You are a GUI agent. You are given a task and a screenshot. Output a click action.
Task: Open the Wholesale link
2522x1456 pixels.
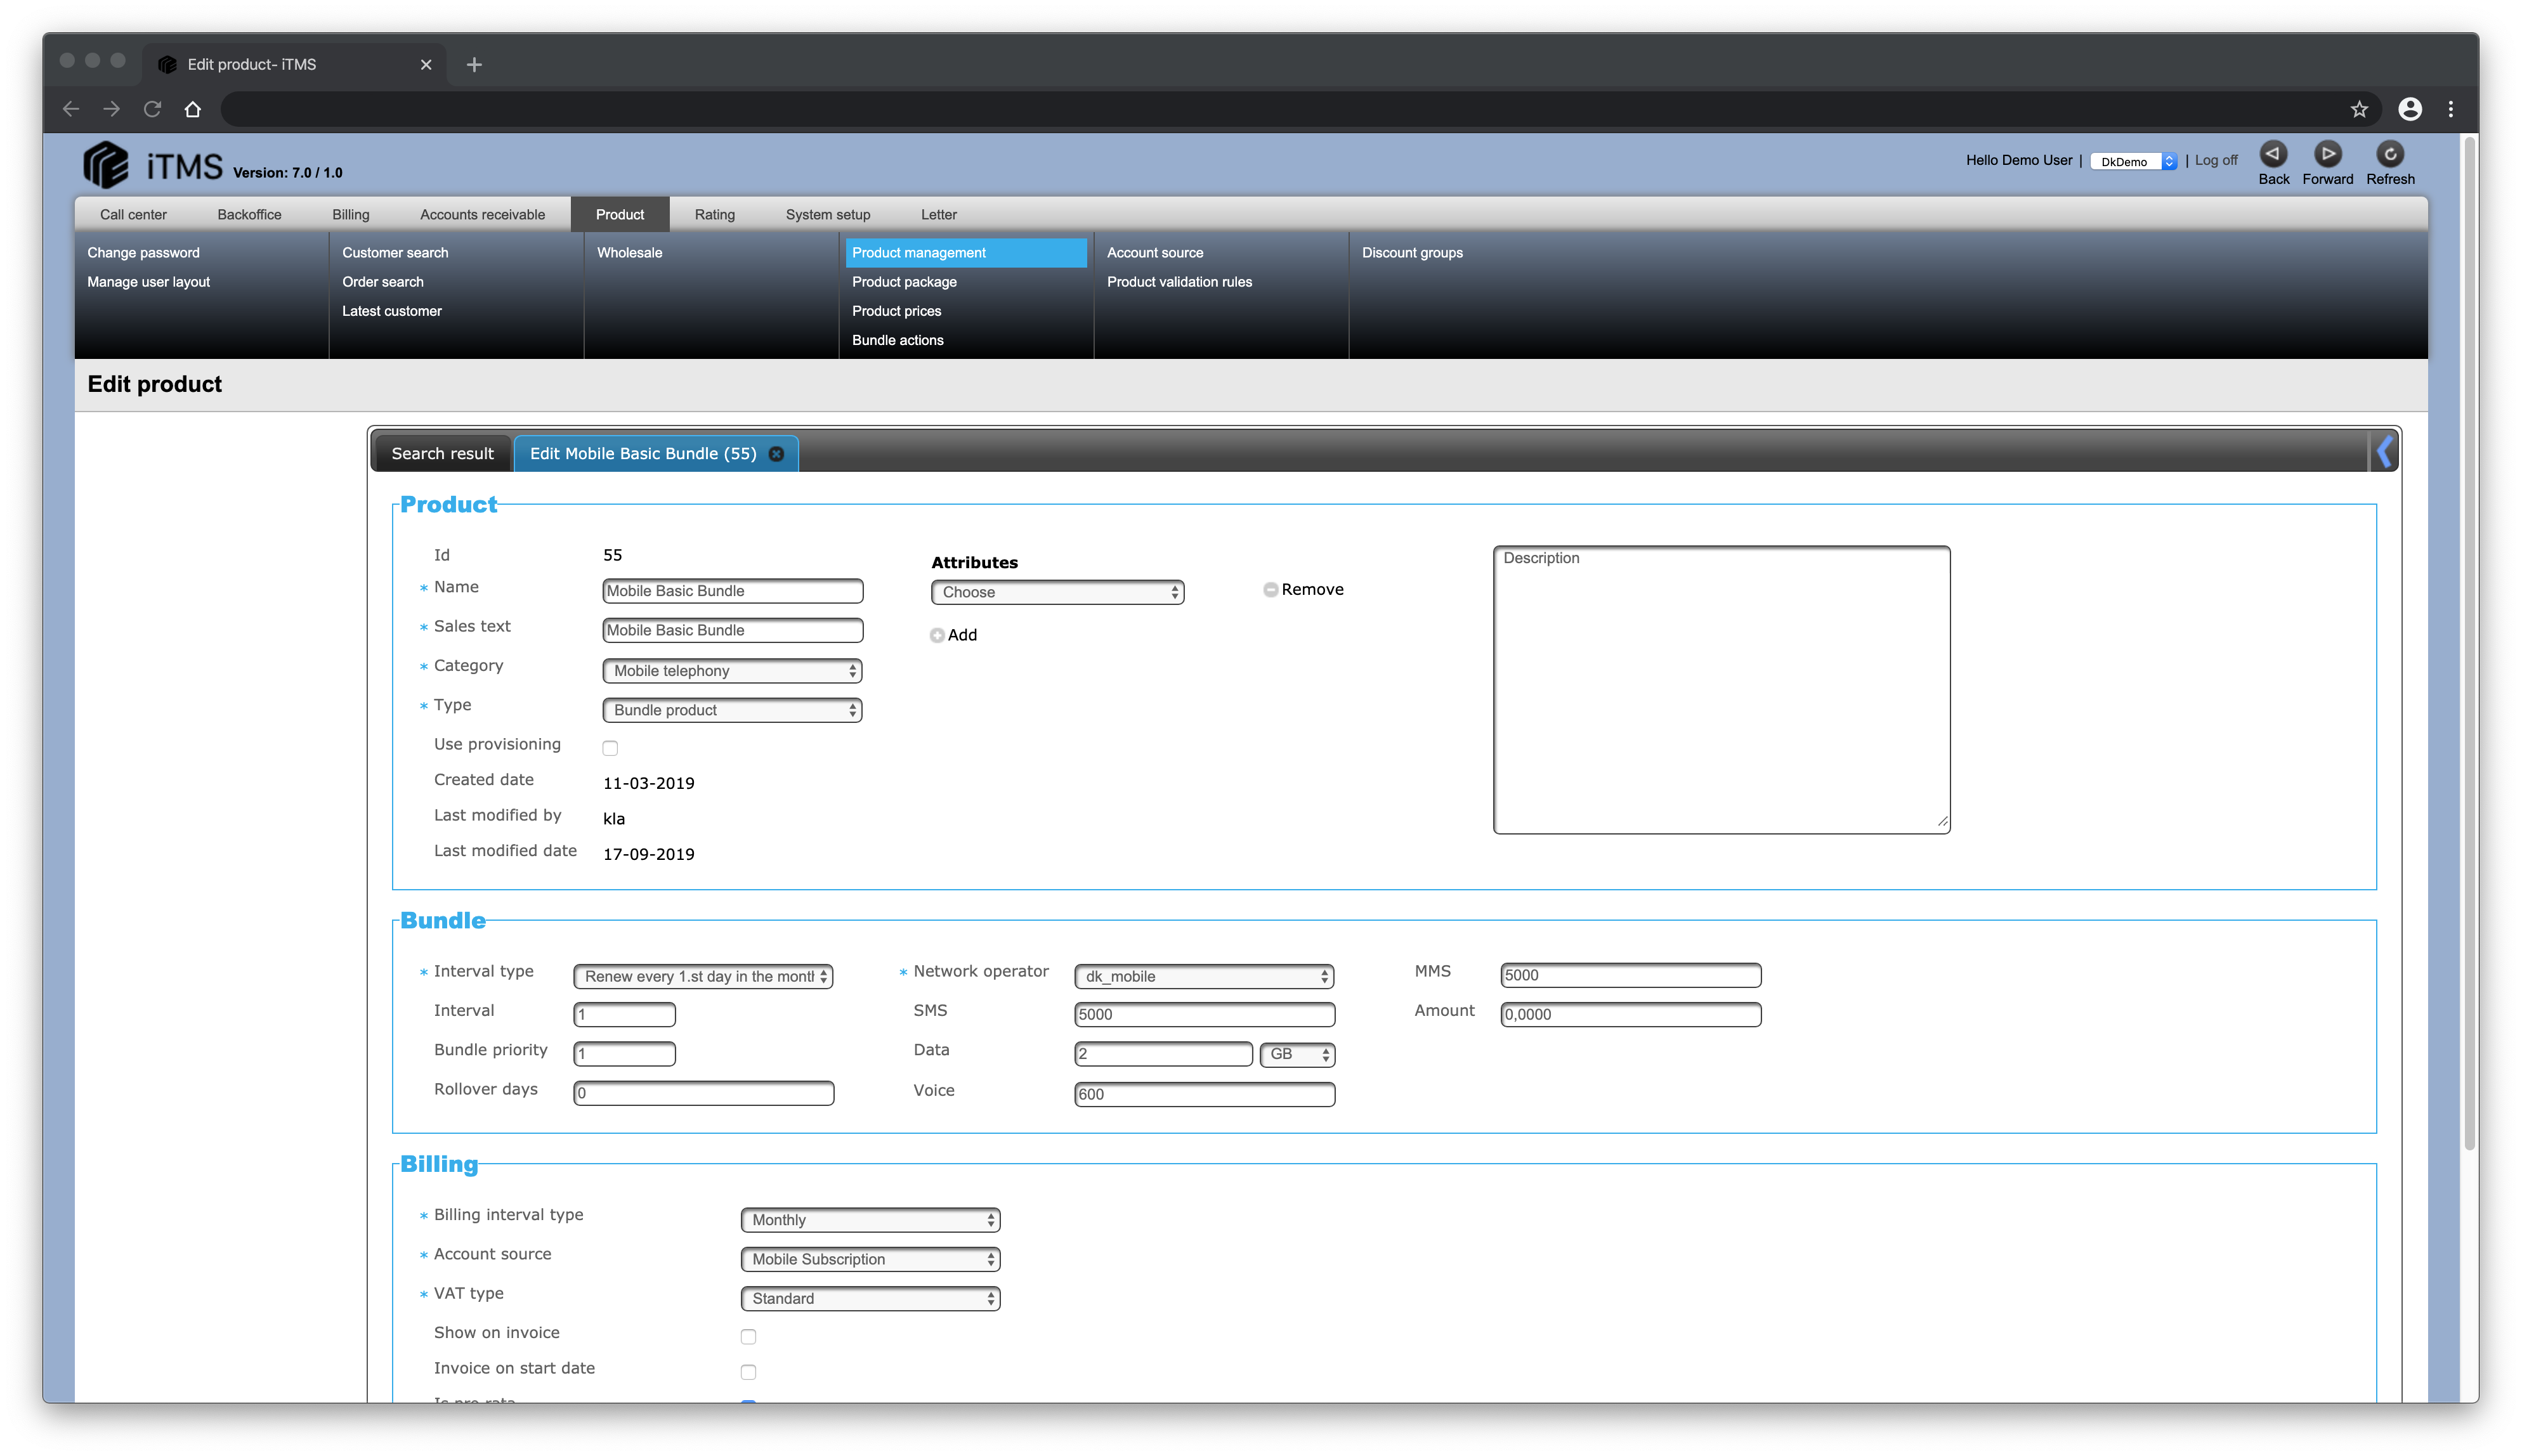point(629,253)
